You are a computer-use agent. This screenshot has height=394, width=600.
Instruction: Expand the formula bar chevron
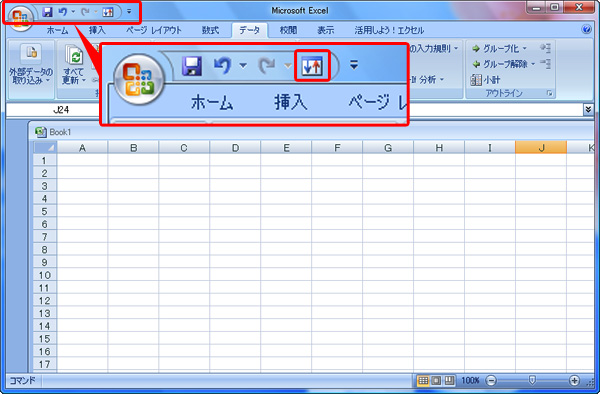(588, 110)
